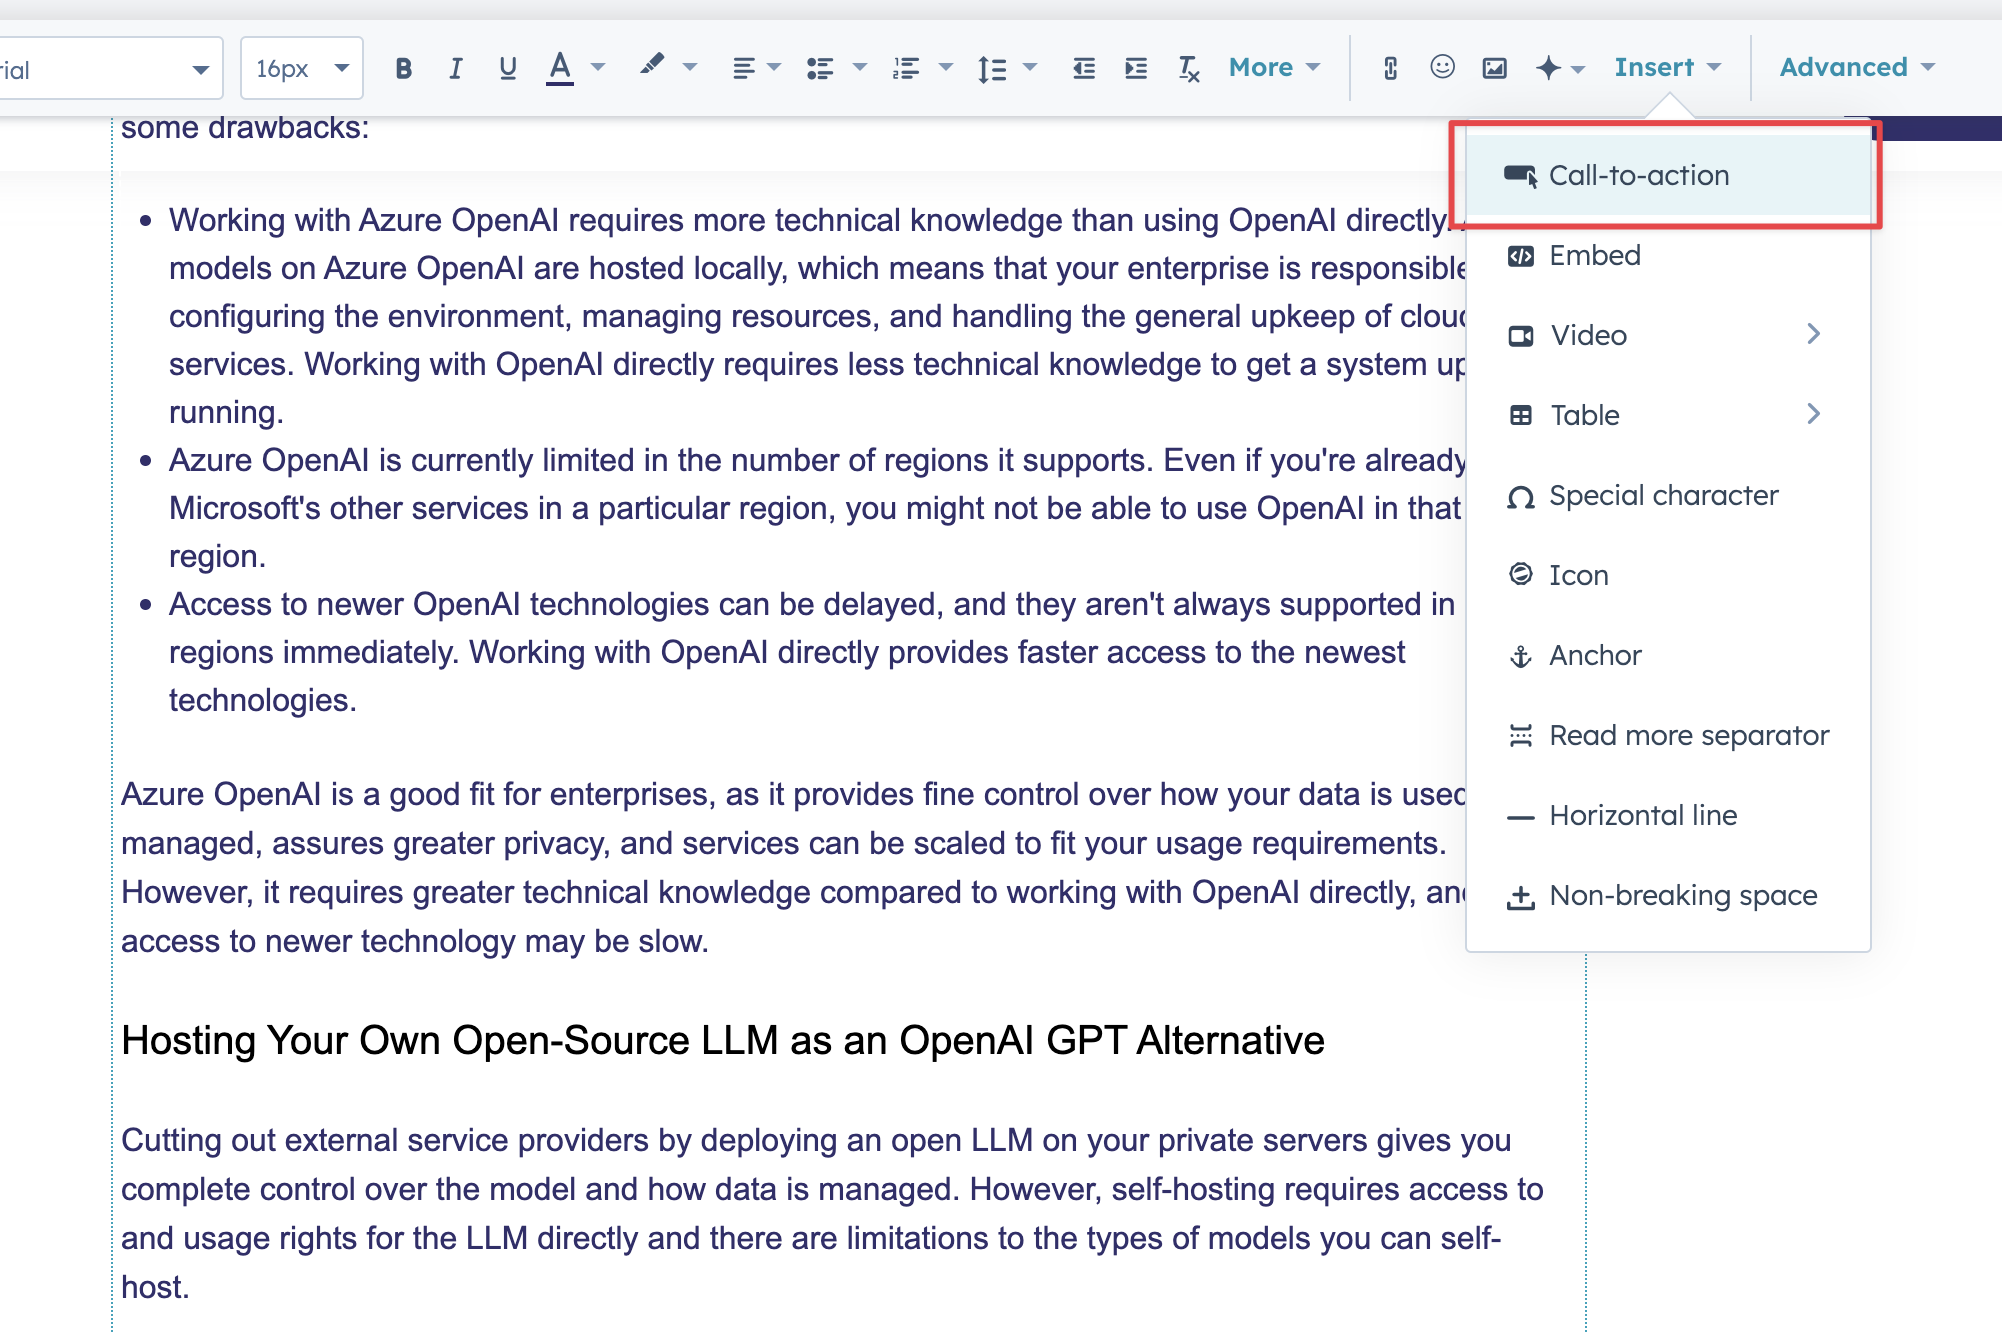Toggle underline formatting
The width and height of the screenshot is (2002, 1334).
[x=508, y=68]
